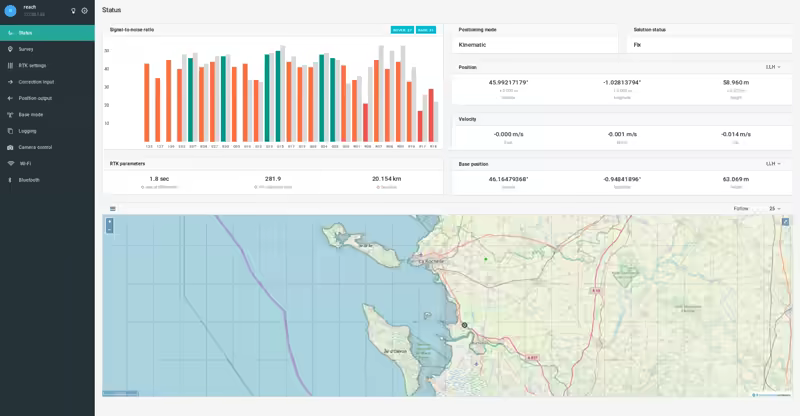This screenshot has height=416, width=800.
Task: Open the Position LLH format dropdown
Action: (772, 67)
